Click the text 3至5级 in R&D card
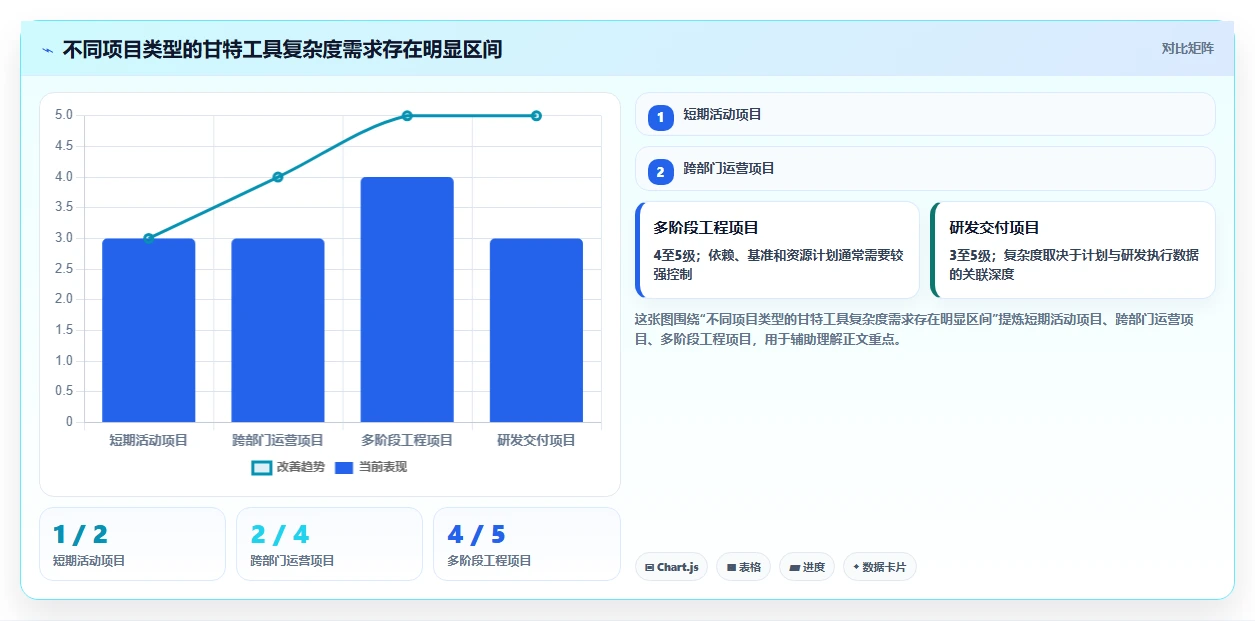Image resolution: width=1255 pixels, height=621 pixels. point(971,255)
